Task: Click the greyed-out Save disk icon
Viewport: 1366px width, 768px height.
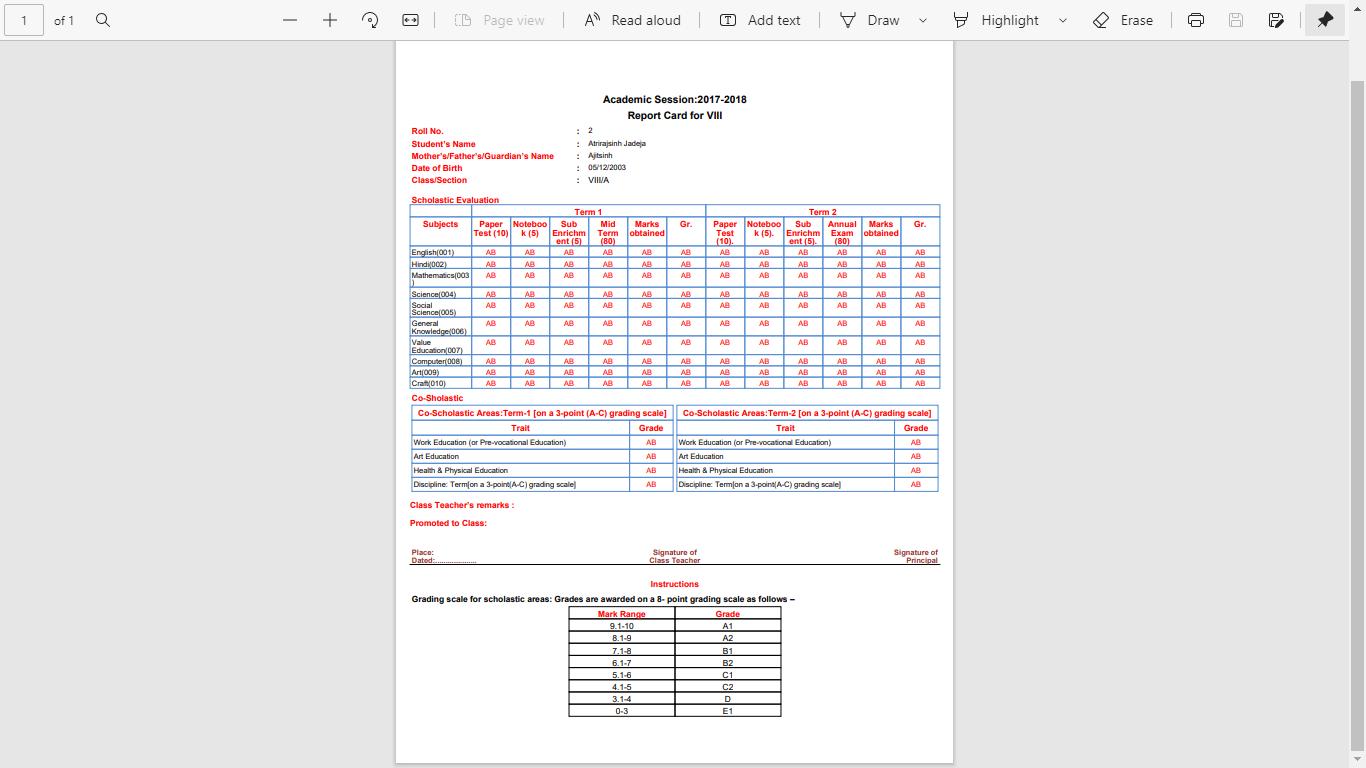Action: click(1236, 20)
